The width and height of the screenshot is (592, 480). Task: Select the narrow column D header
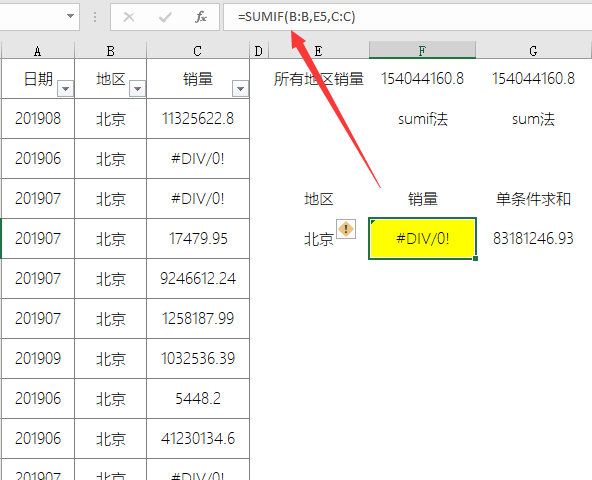259,51
